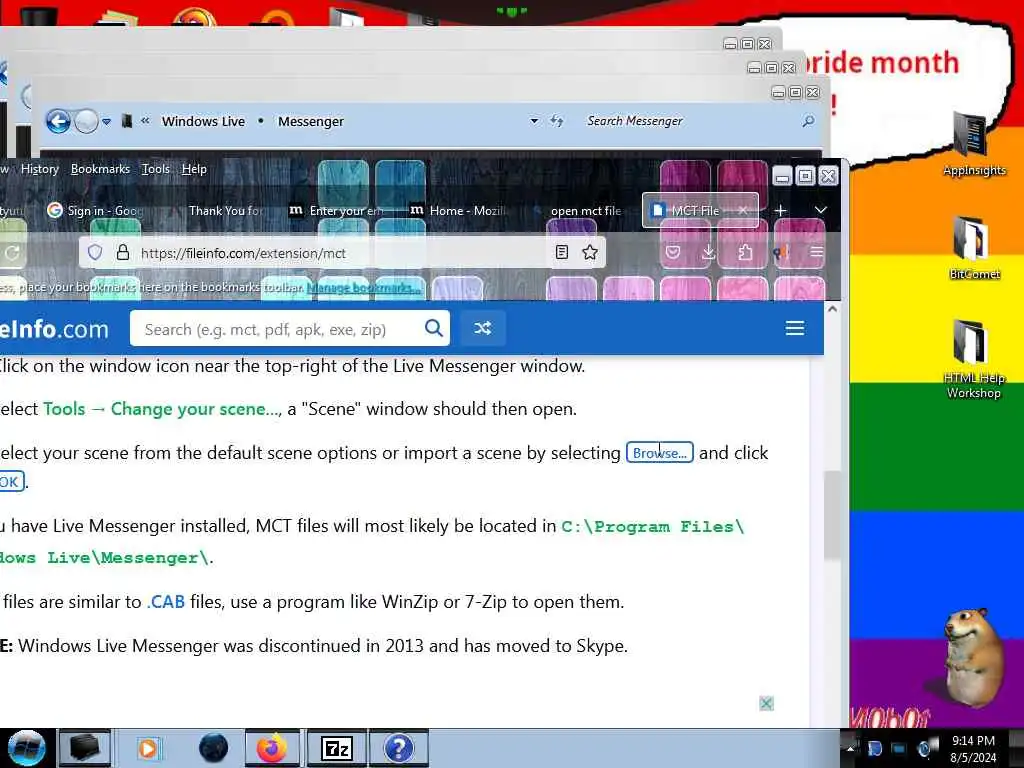The height and width of the screenshot is (768, 1024).
Task: Click the dark globe taskbar icon
Action: [213, 748]
